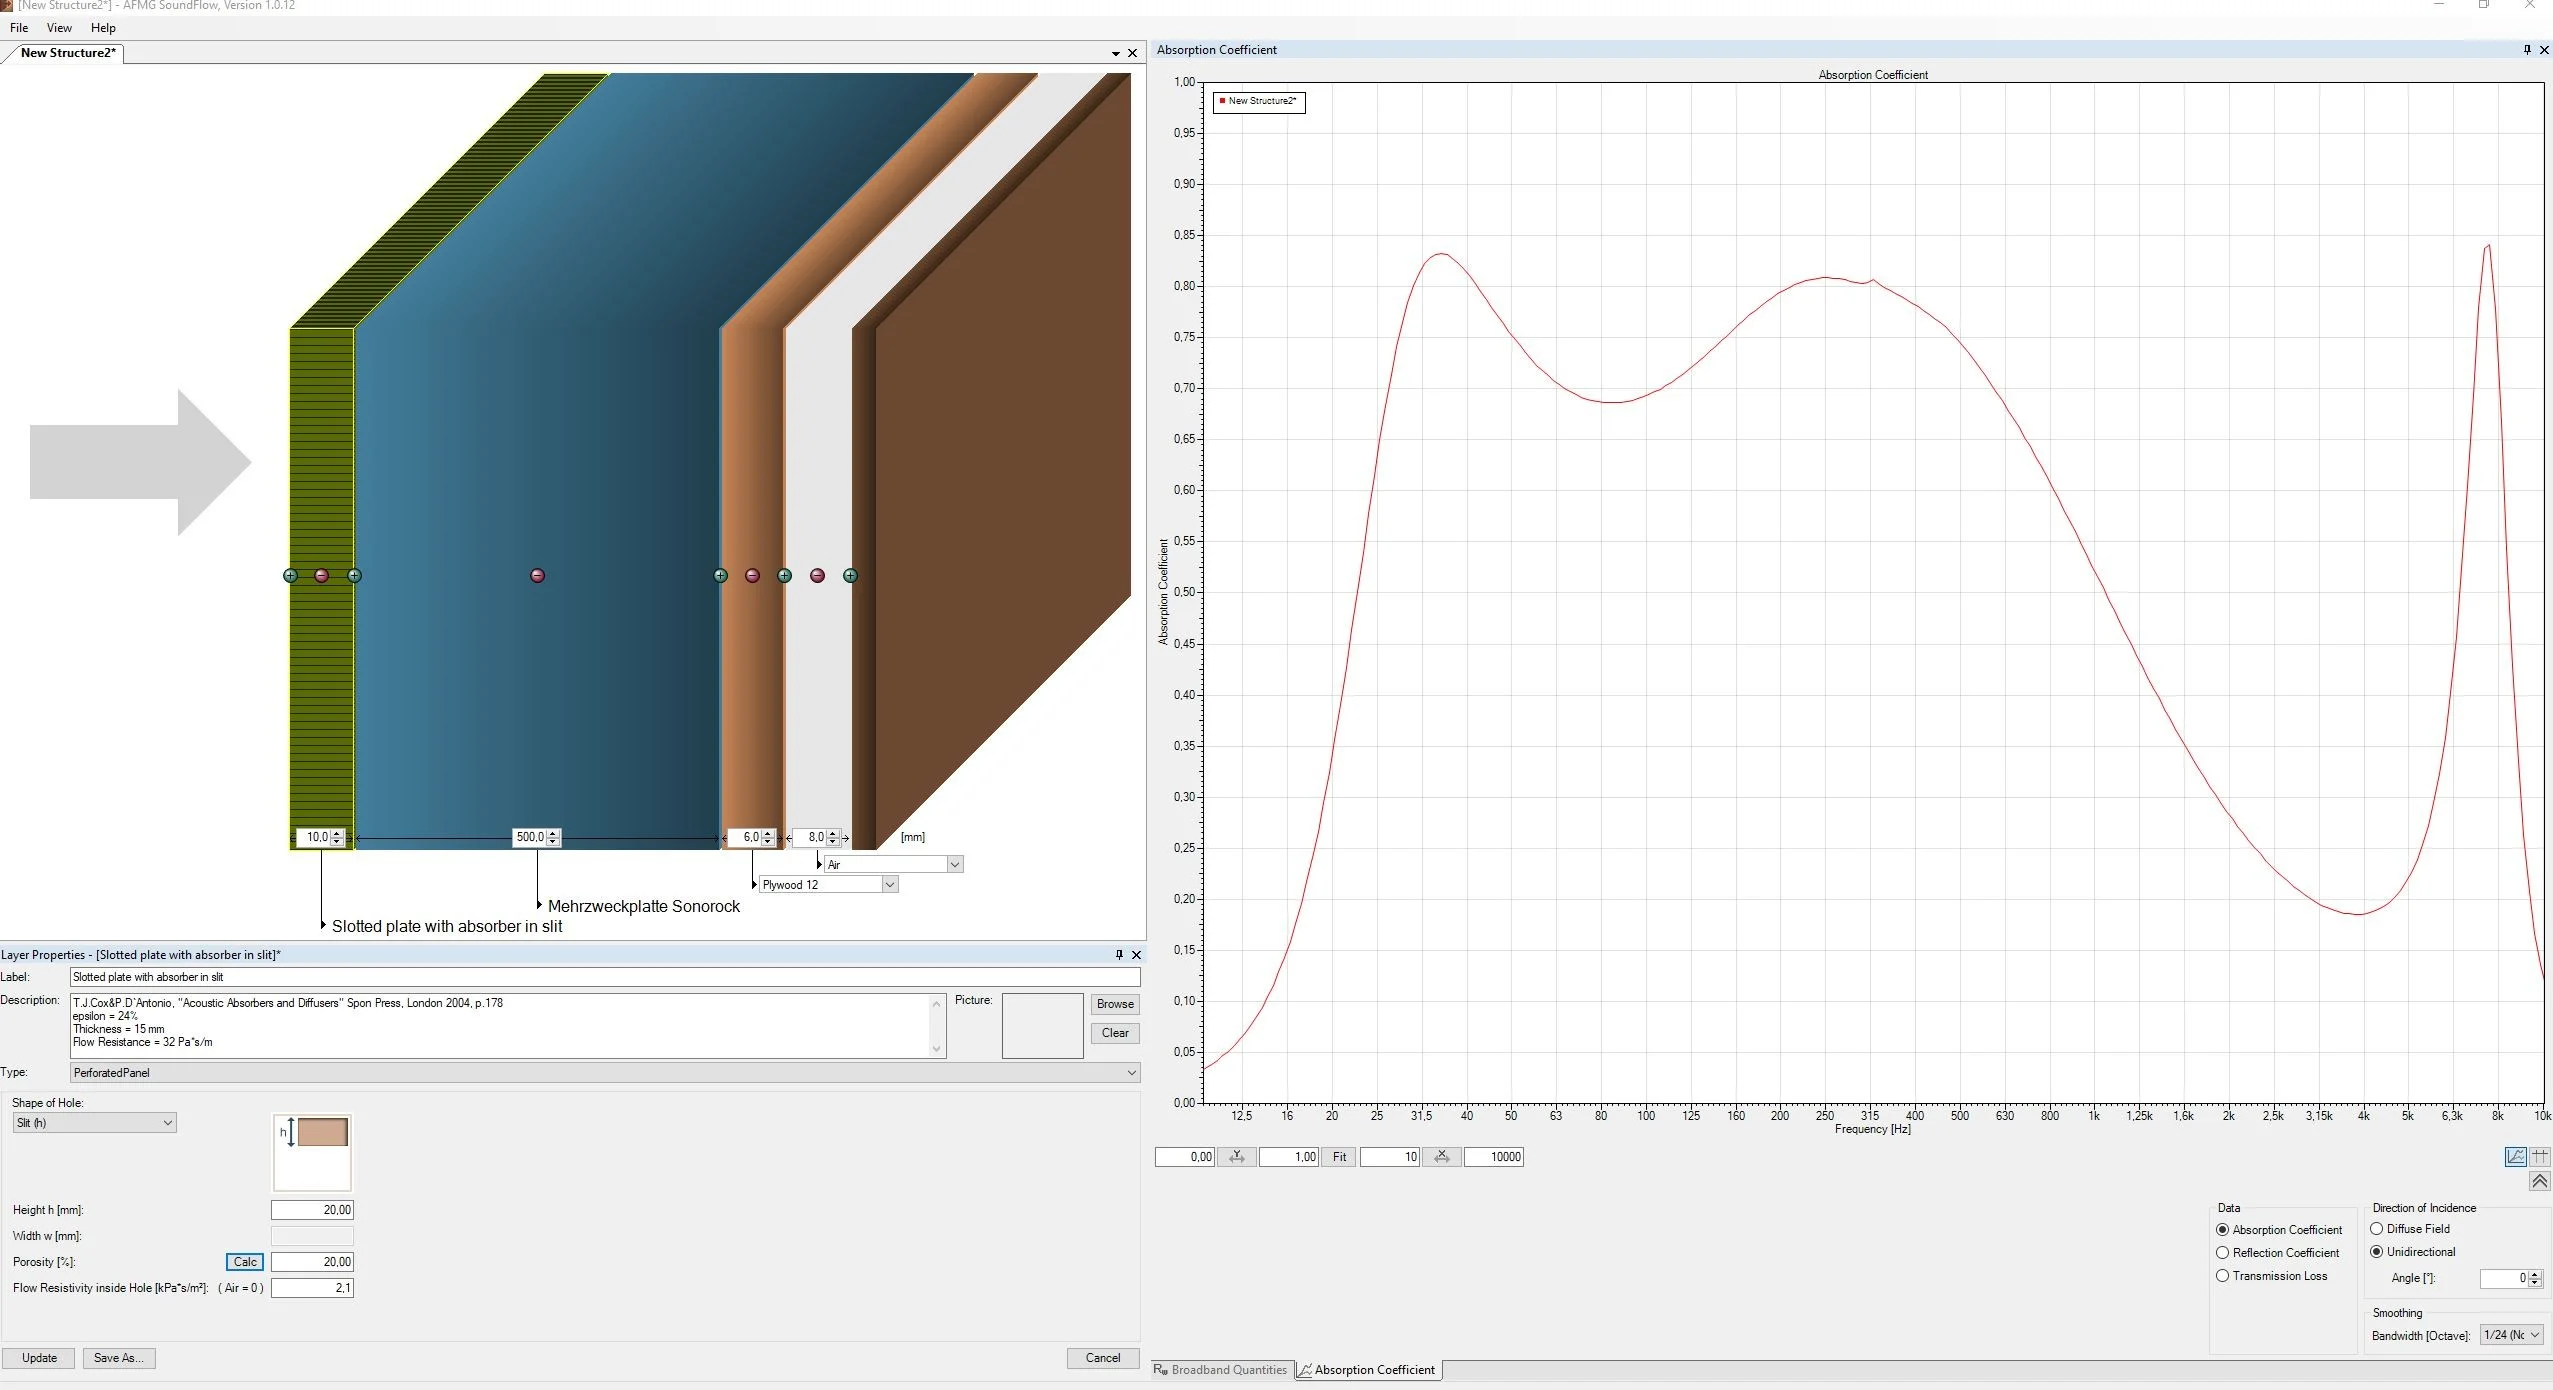Open the File menu
Viewport: 2553px width, 1390px height.
[19, 28]
